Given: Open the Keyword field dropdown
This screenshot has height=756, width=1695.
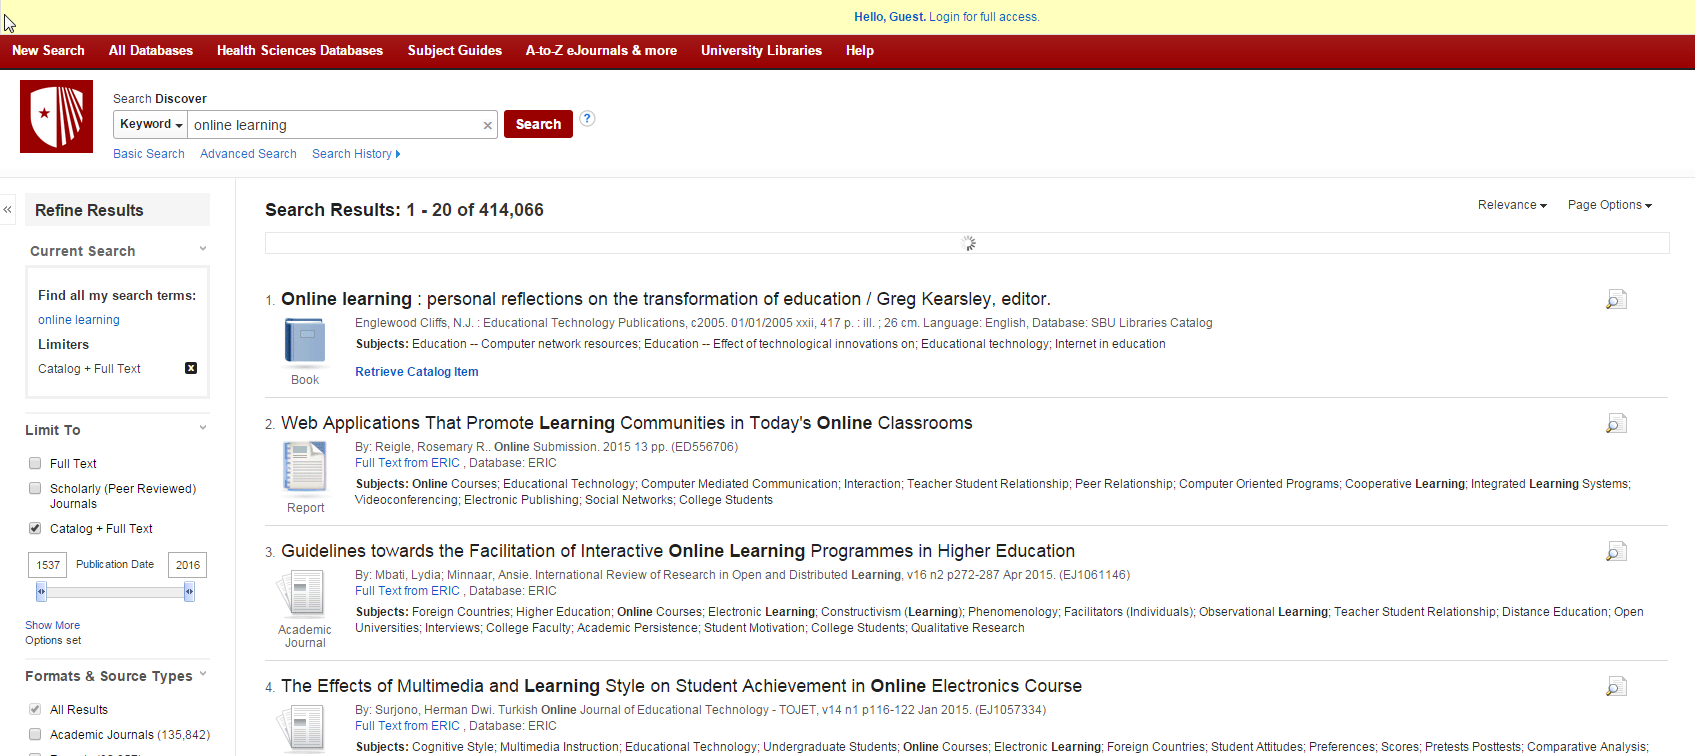Looking at the screenshot, I should [151, 124].
